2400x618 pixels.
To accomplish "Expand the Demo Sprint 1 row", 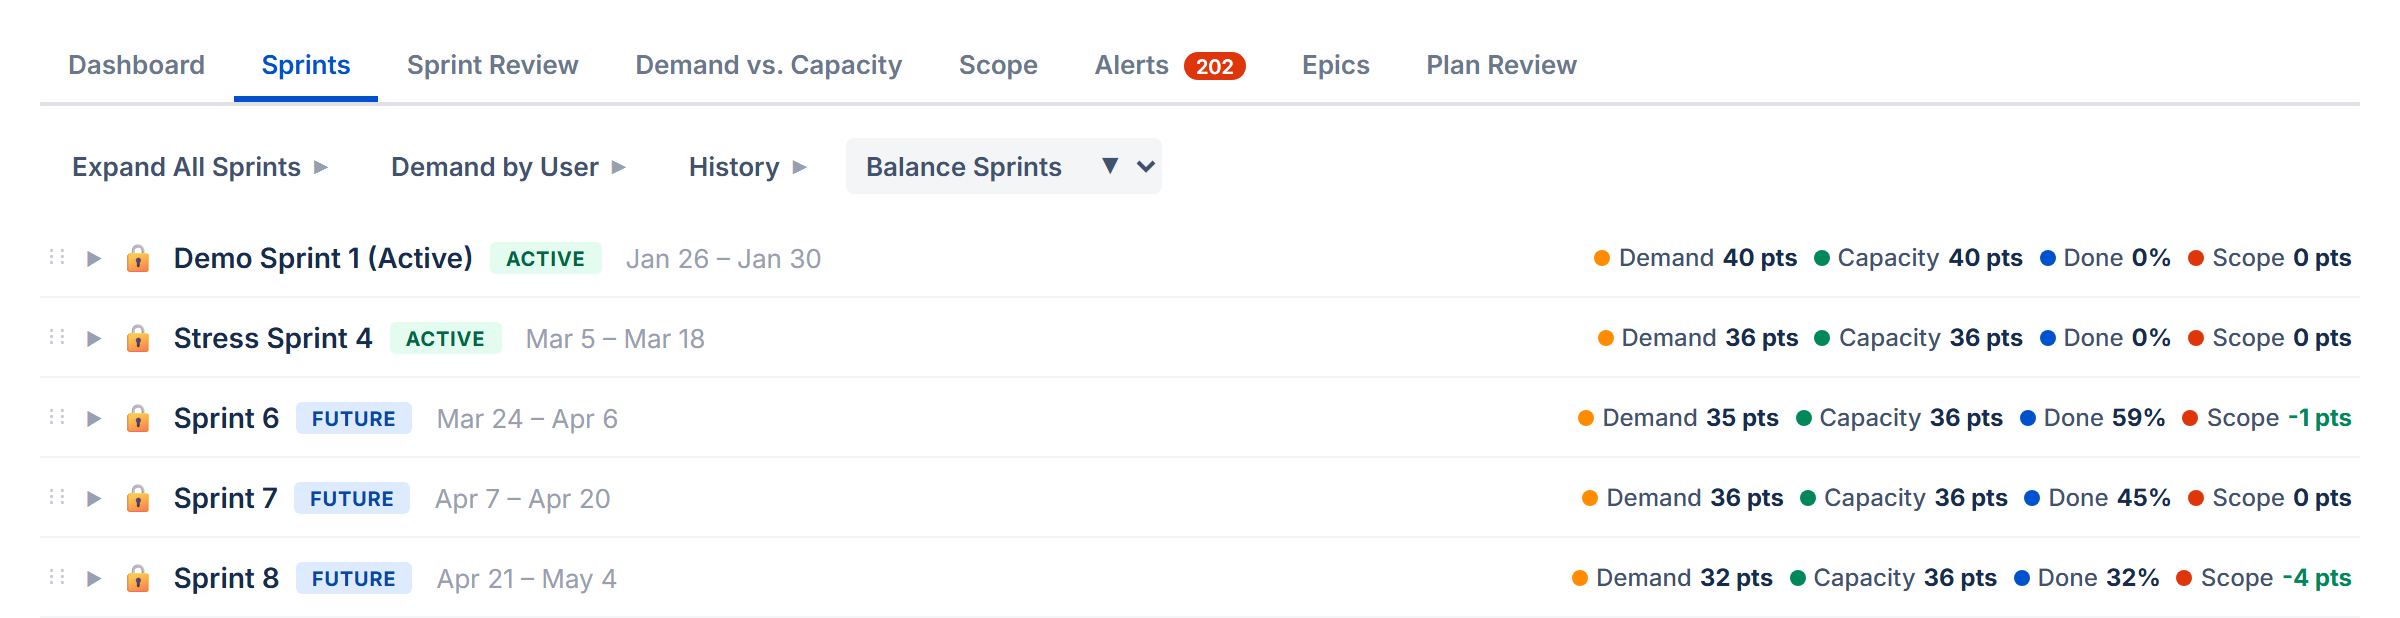I will coord(95,258).
